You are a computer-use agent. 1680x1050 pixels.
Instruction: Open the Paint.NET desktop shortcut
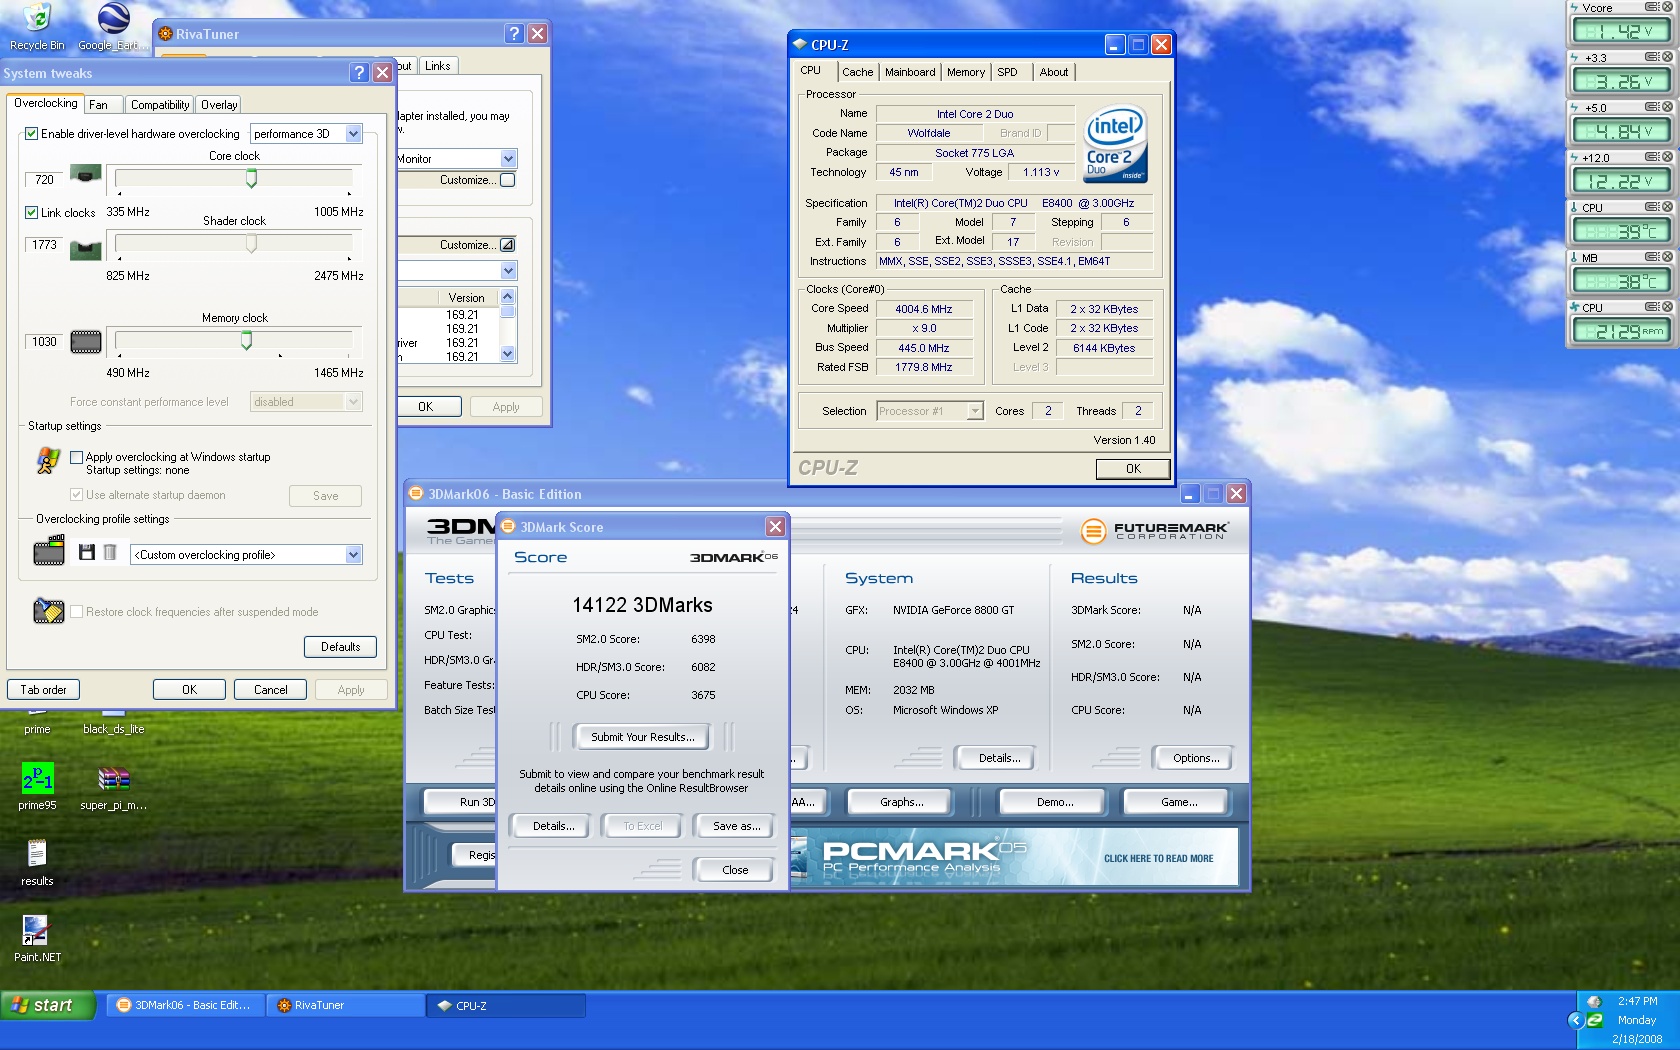coord(36,931)
